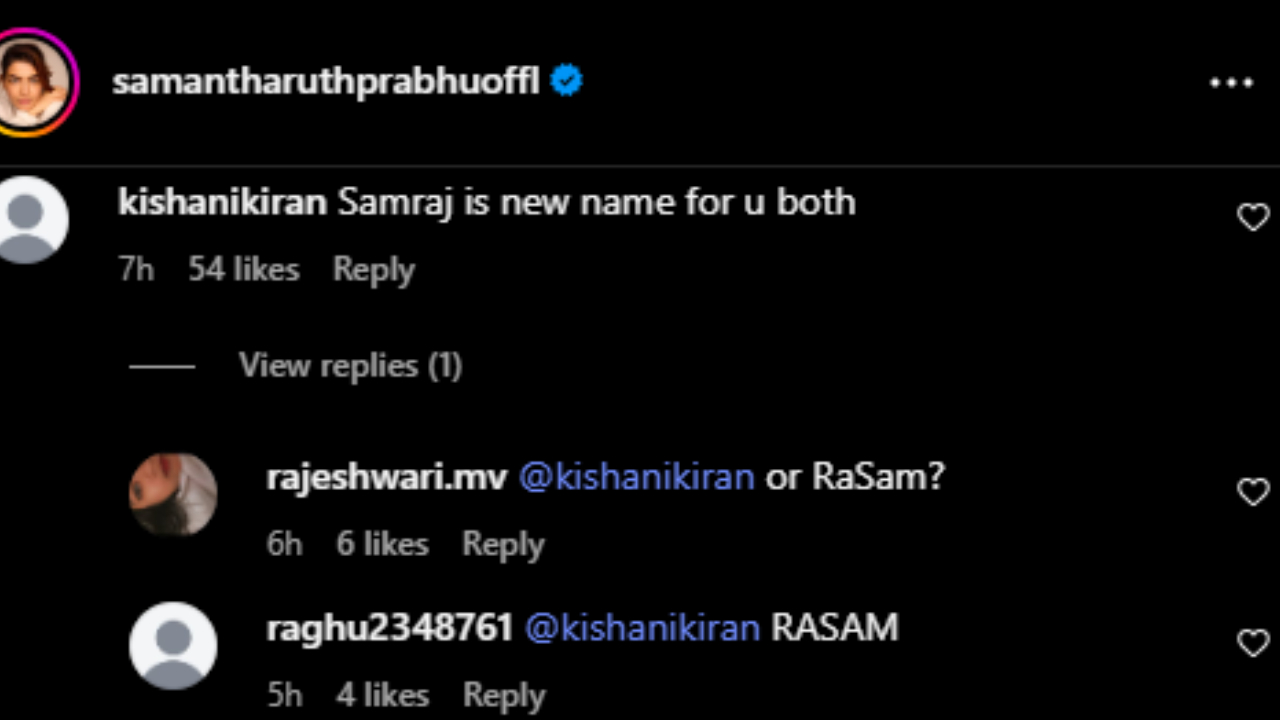Reply to raghu2348761's comment
1280x720 pixels.
503,695
